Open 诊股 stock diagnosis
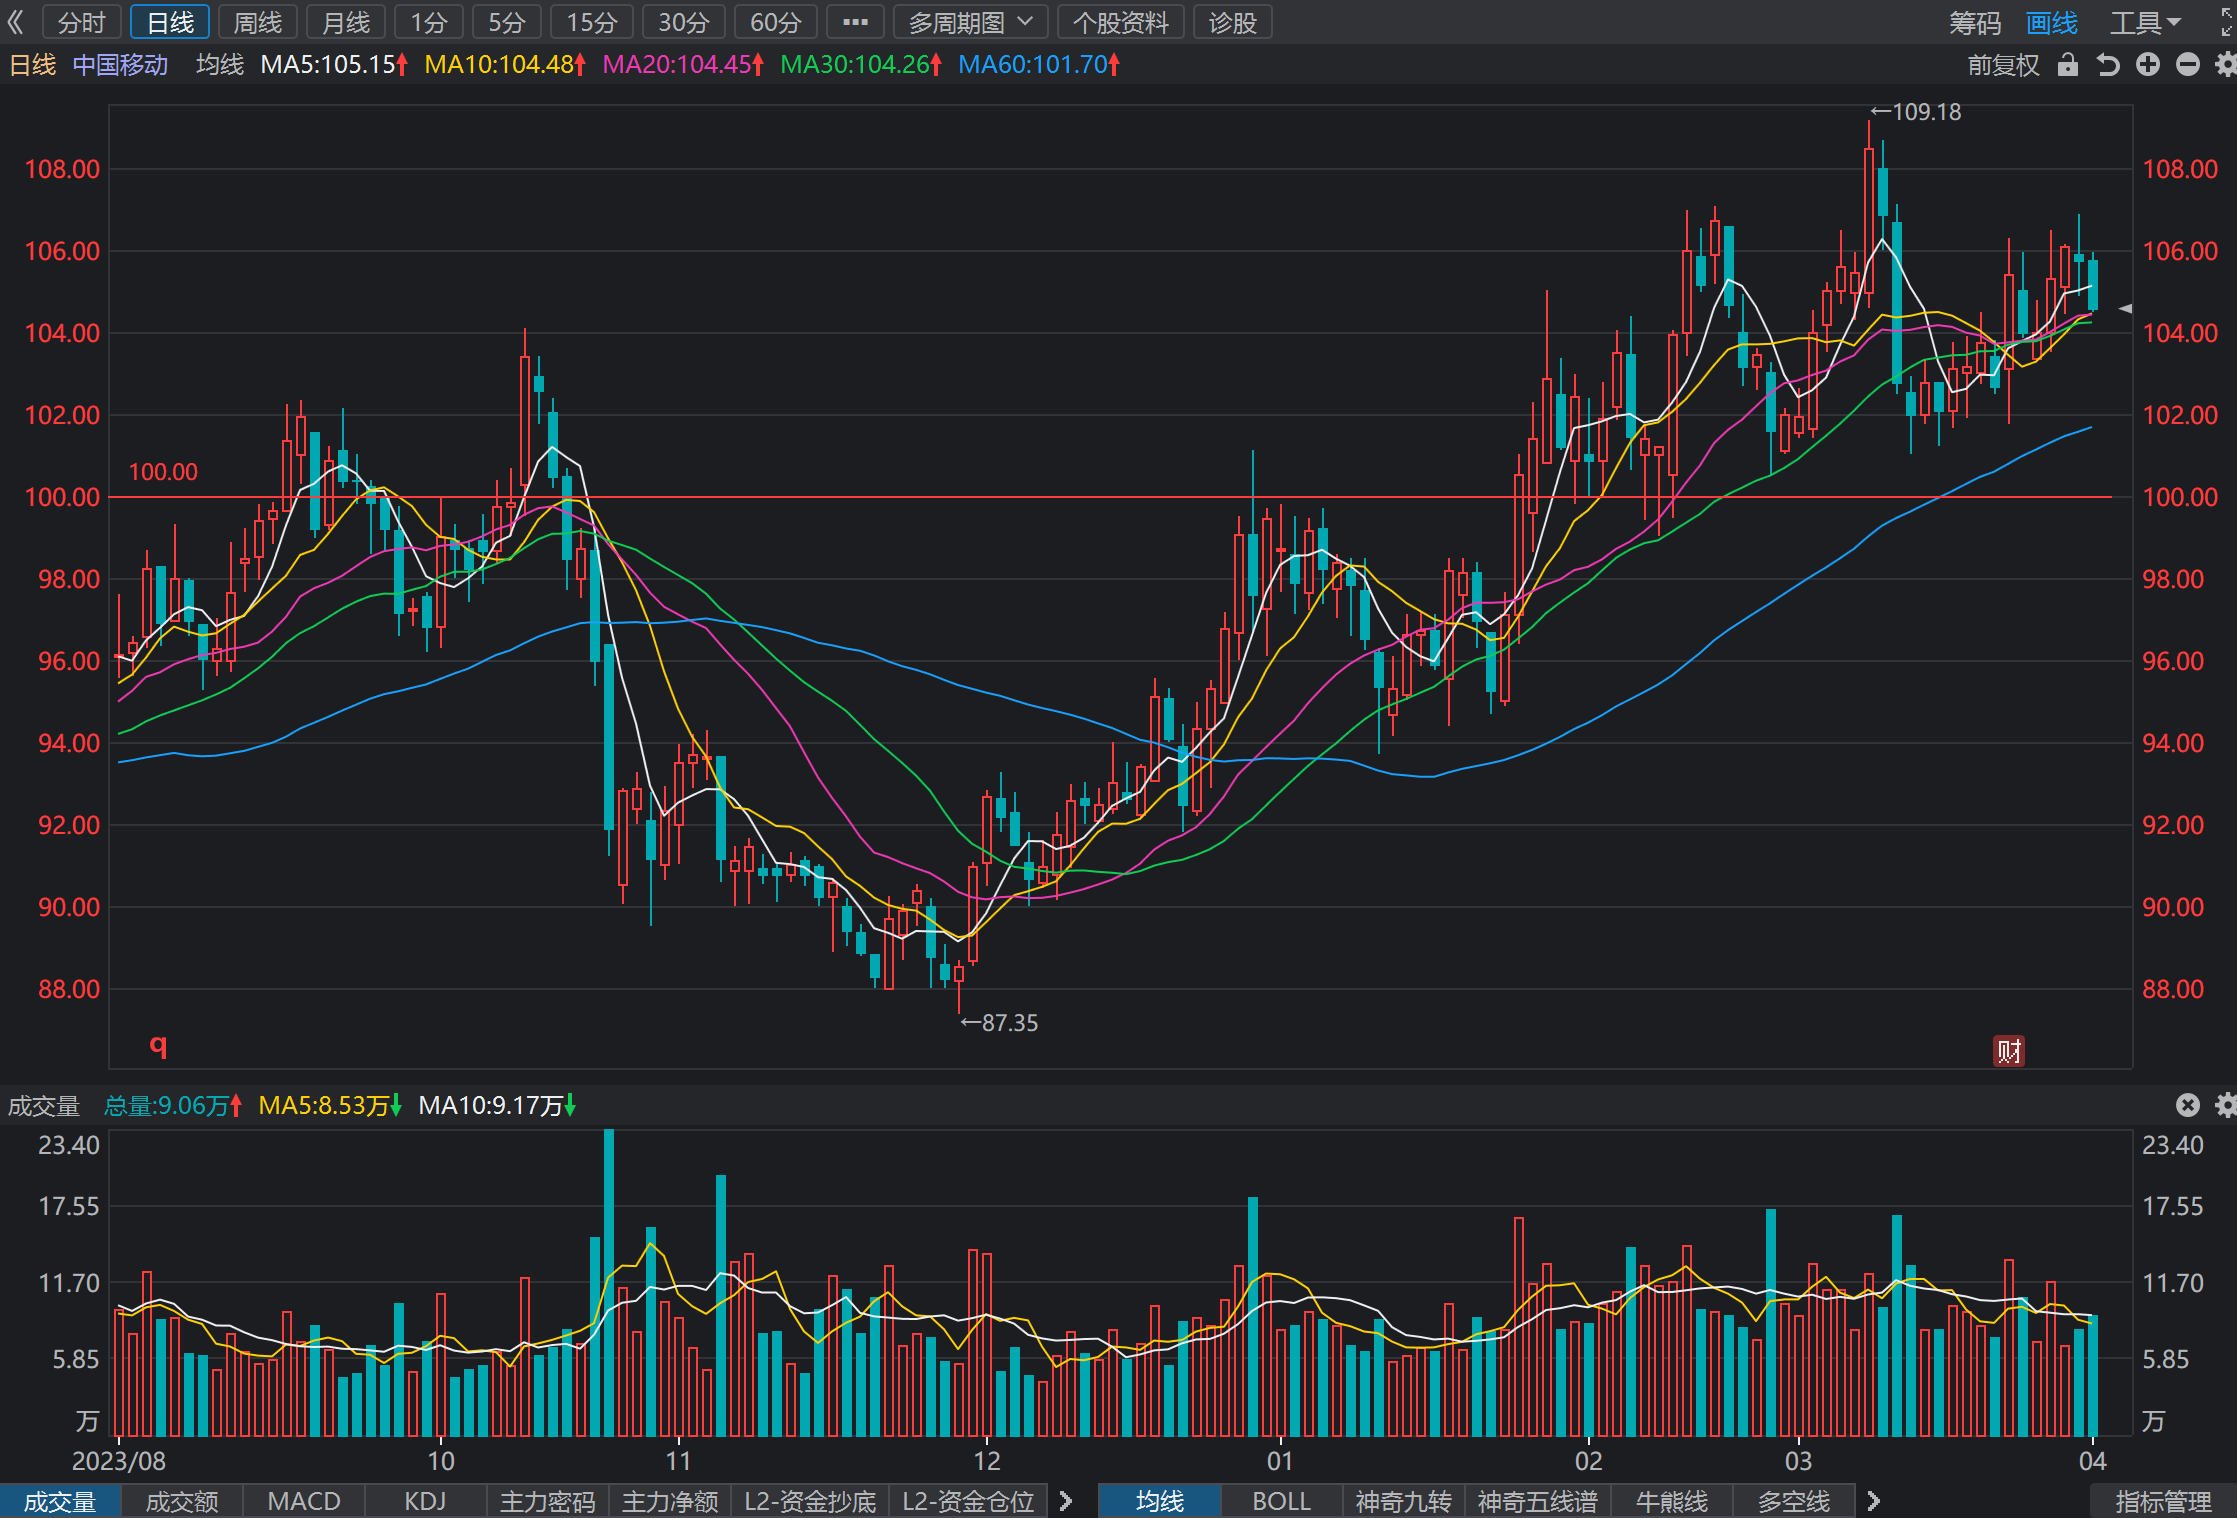Viewport: 2237px width, 1518px height. [1232, 22]
